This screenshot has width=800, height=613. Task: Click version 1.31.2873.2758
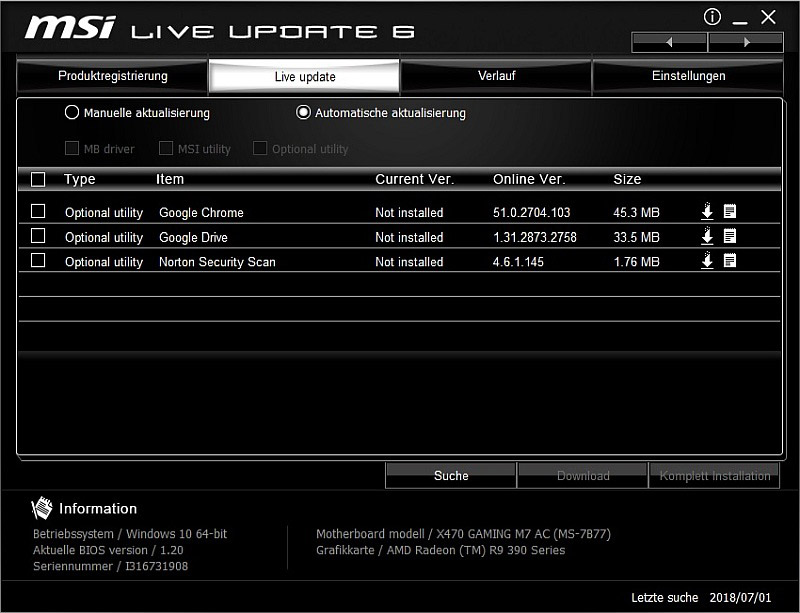(x=535, y=237)
